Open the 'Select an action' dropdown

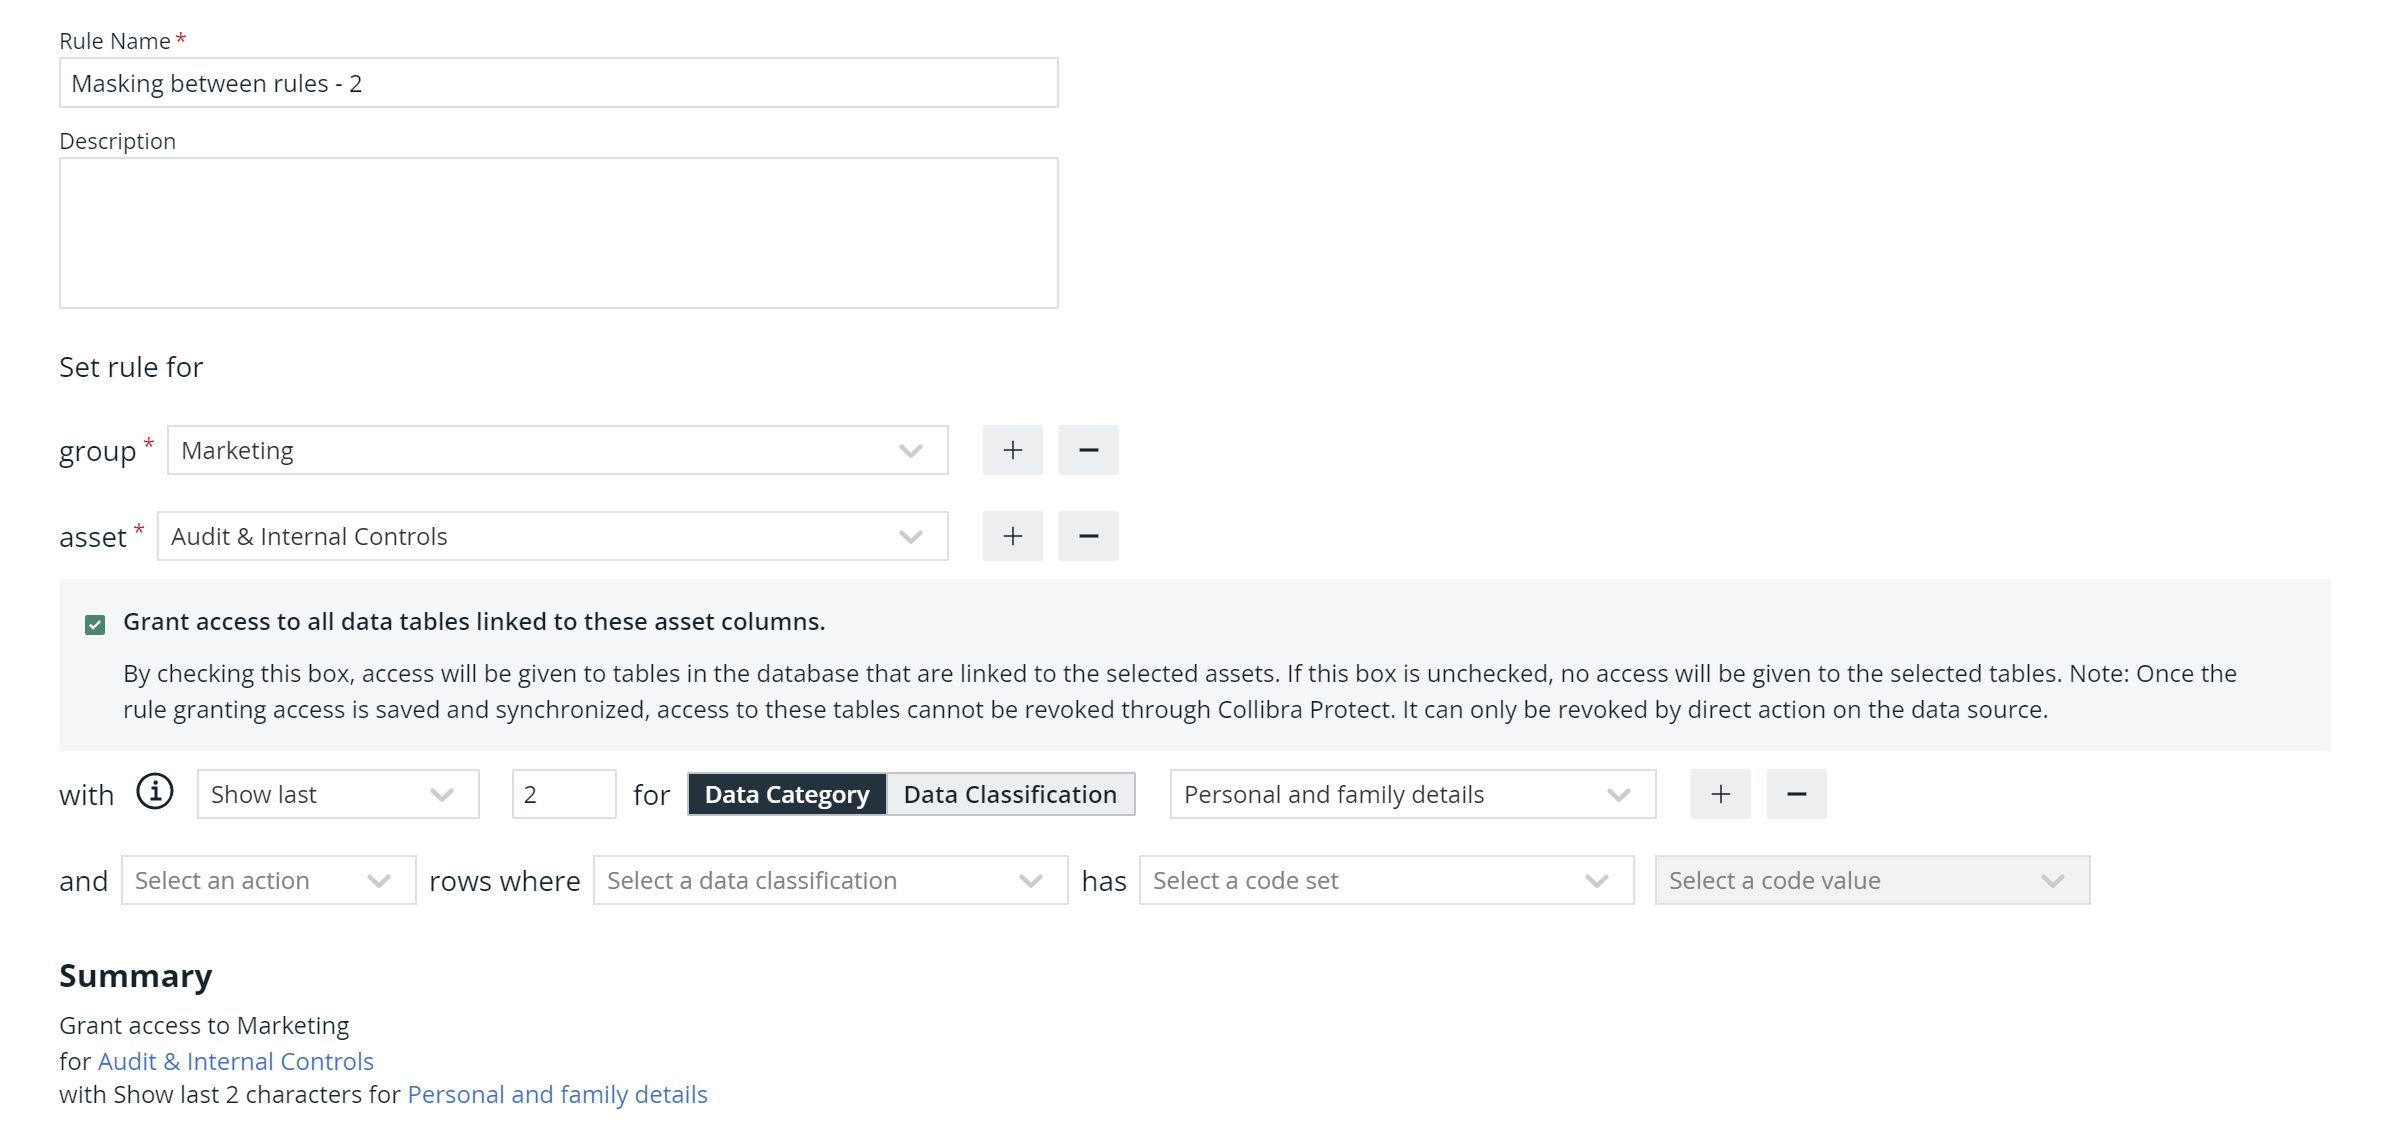point(268,880)
